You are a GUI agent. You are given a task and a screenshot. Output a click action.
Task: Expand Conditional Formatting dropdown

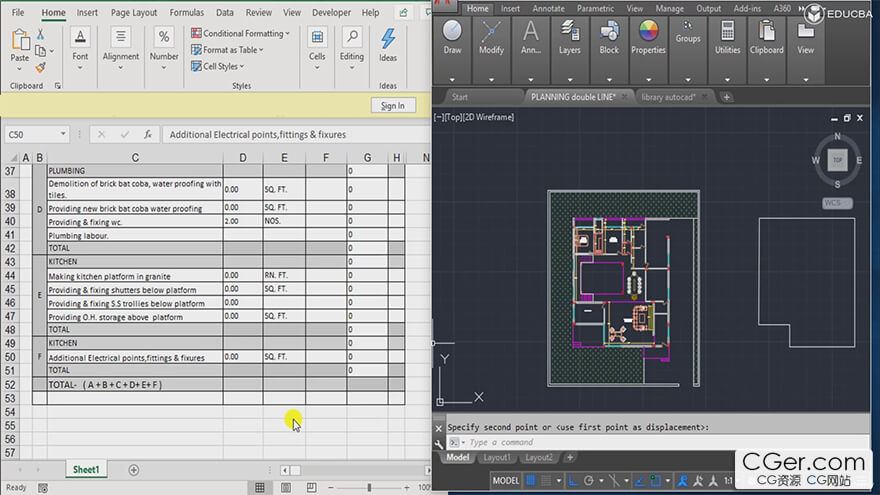click(287, 34)
